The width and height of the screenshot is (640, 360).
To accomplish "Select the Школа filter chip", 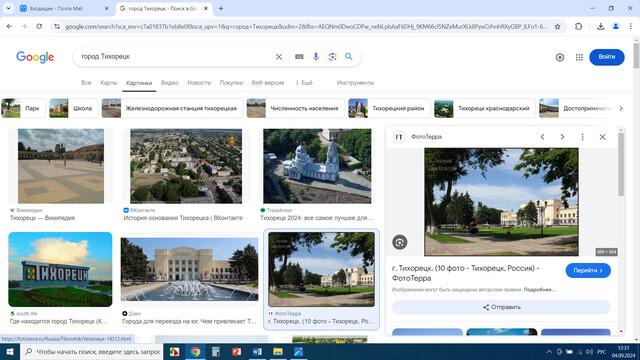I will (x=73, y=108).
